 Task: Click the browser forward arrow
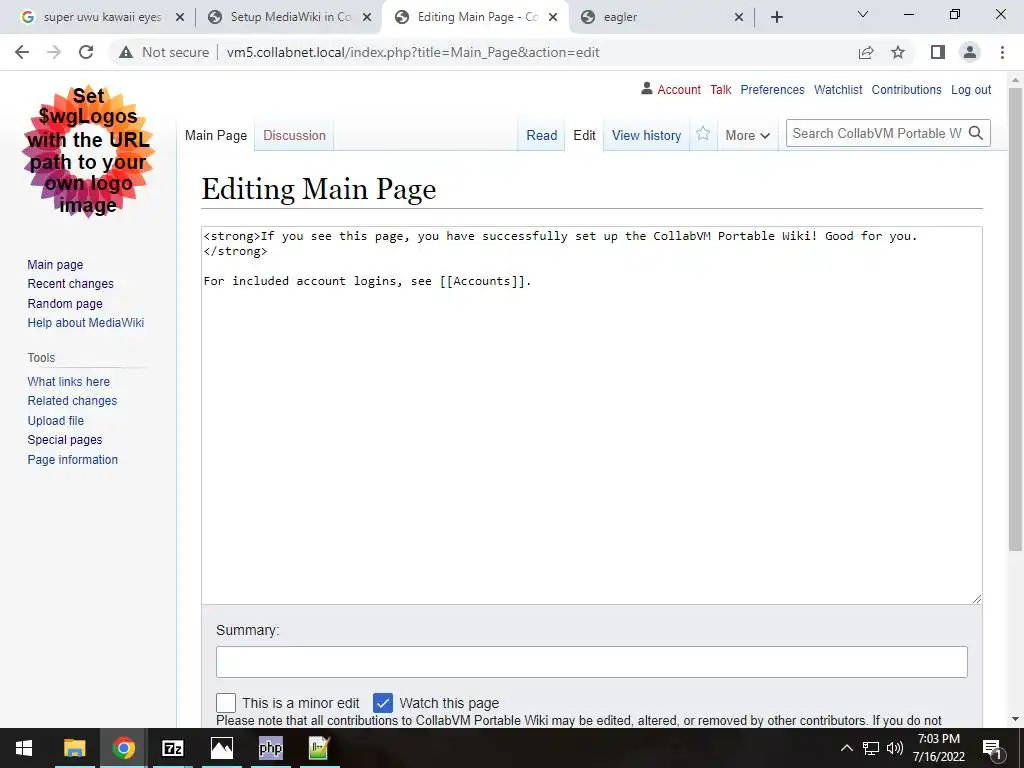pyautogui.click(x=54, y=52)
